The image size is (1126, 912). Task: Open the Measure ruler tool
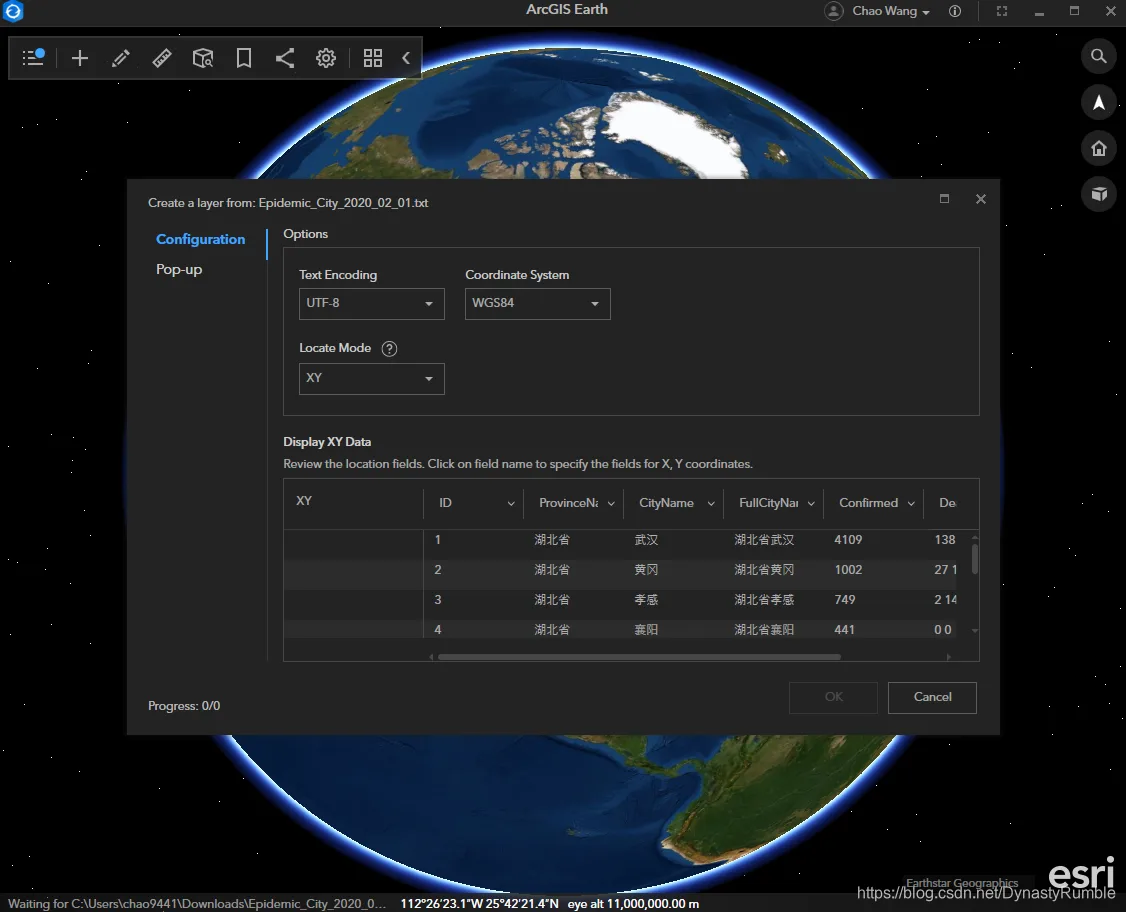coord(162,58)
